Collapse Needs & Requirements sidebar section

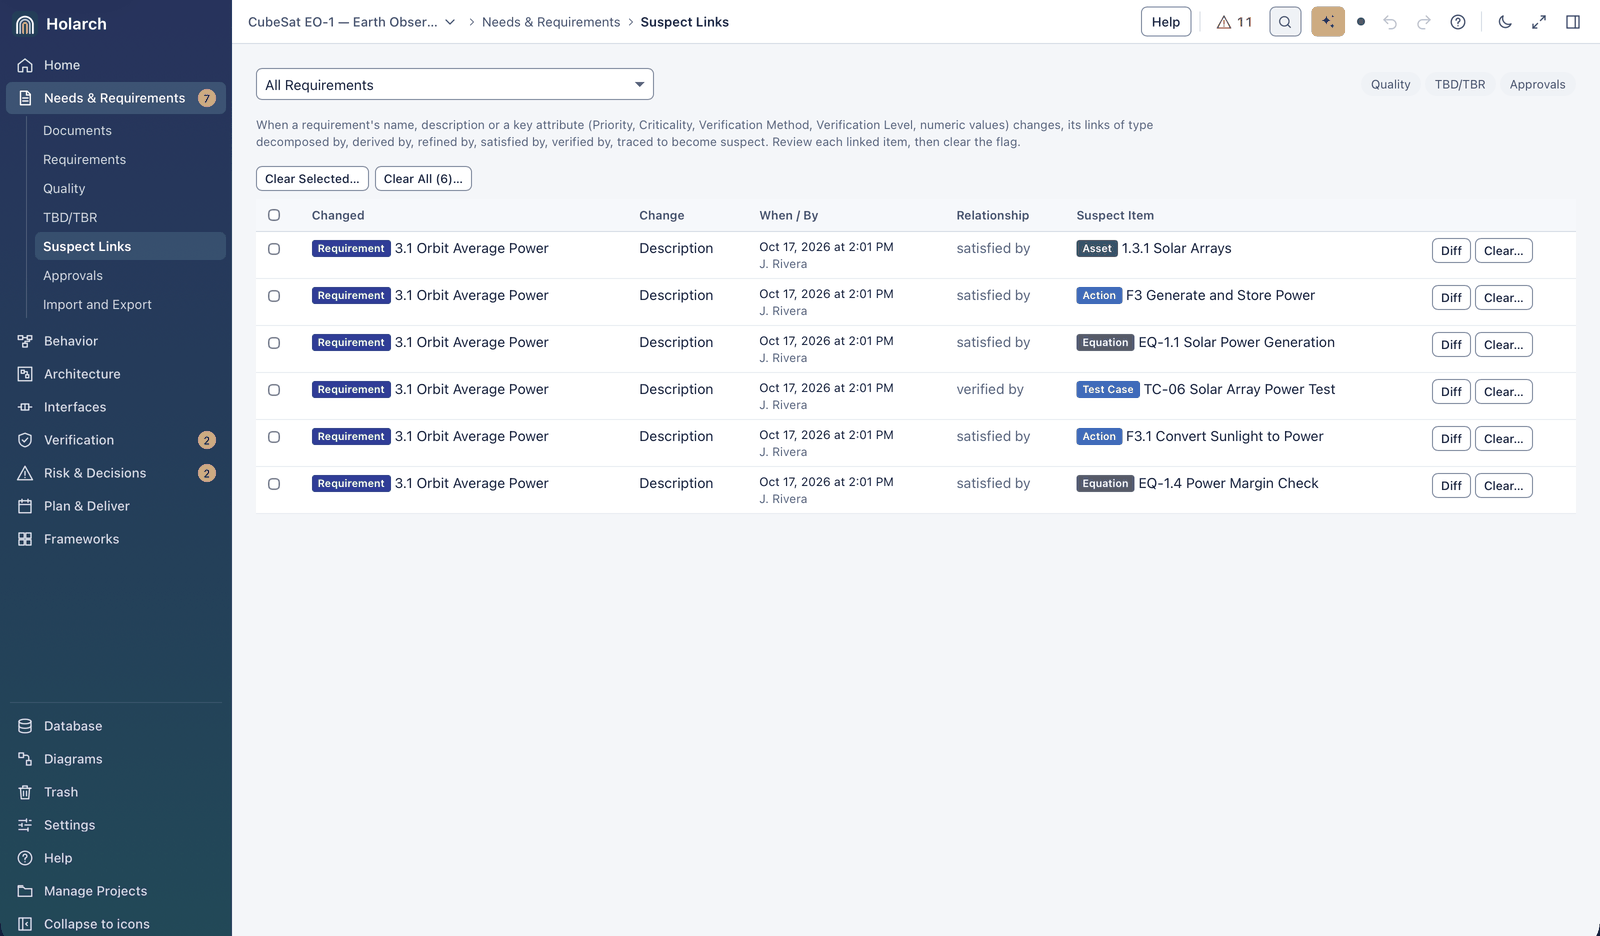(x=116, y=98)
